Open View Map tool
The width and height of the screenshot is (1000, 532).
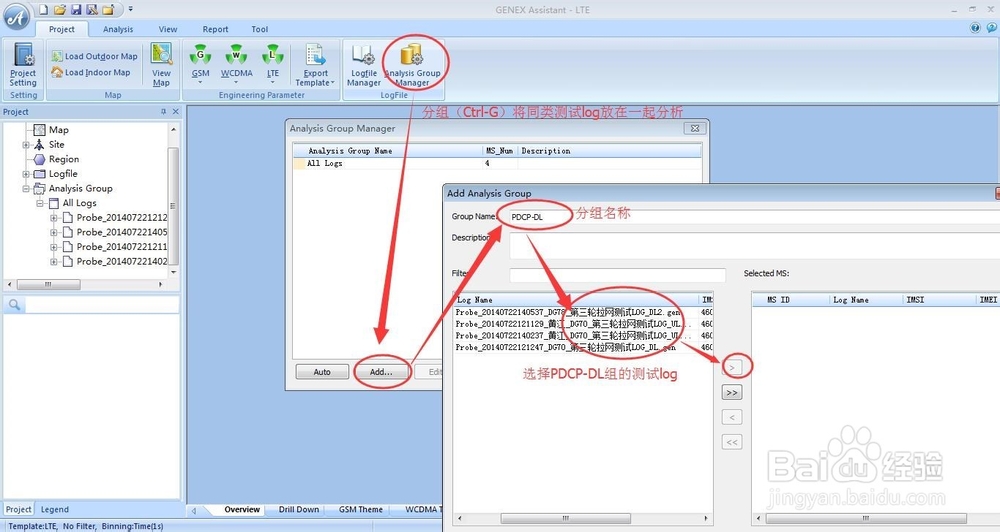(x=161, y=65)
